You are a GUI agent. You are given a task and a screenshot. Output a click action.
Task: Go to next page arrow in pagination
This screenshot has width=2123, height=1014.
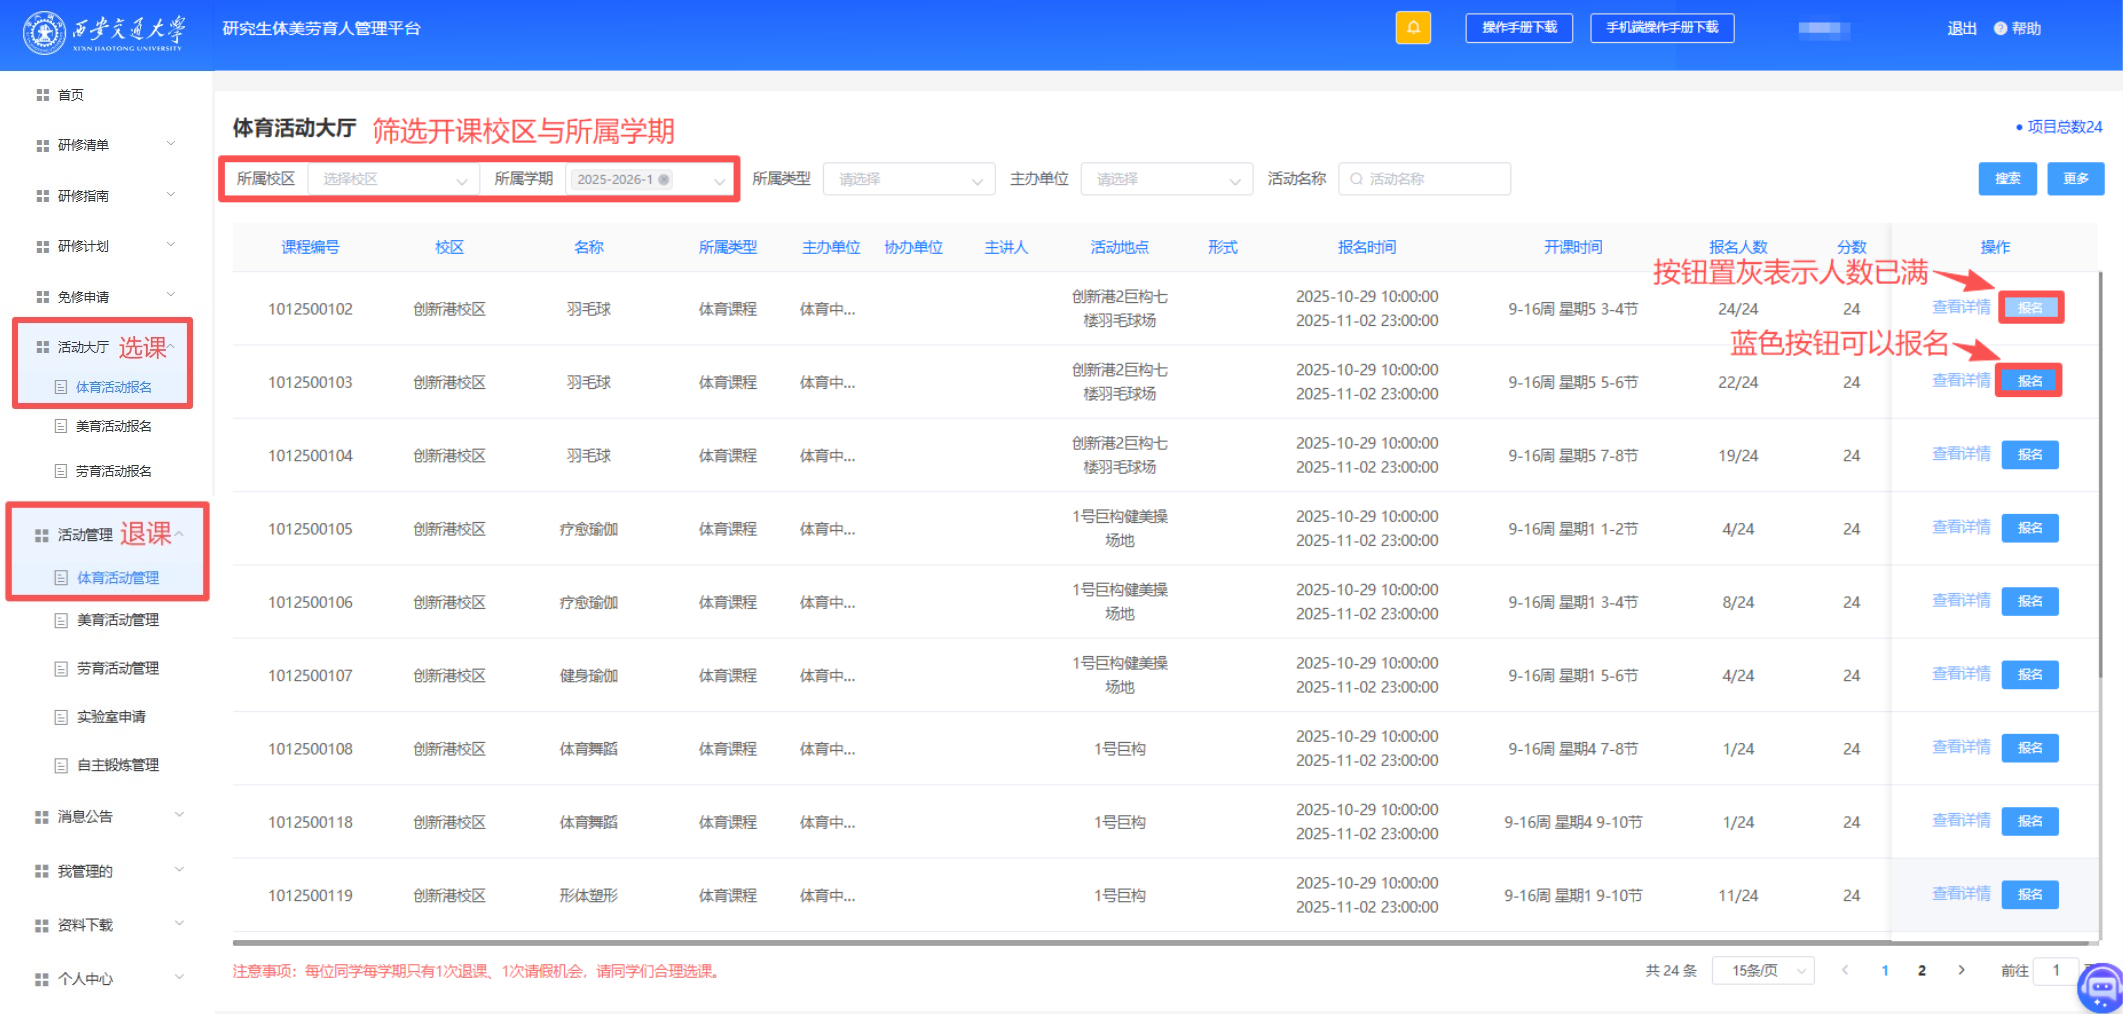click(1961, 970)
